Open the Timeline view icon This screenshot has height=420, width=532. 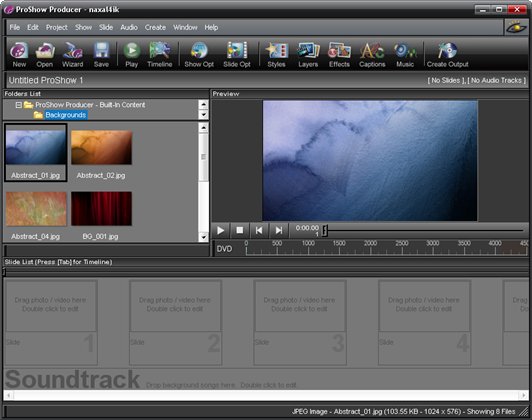[x=159, y=54]
